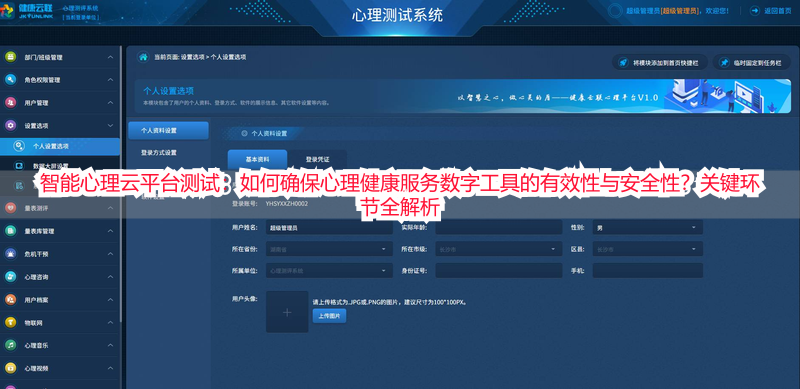Image resolution: width=800 pixels, height=389 pixels.
Task: Click the 危机干预 alarm icon
Action: point(10,254)
